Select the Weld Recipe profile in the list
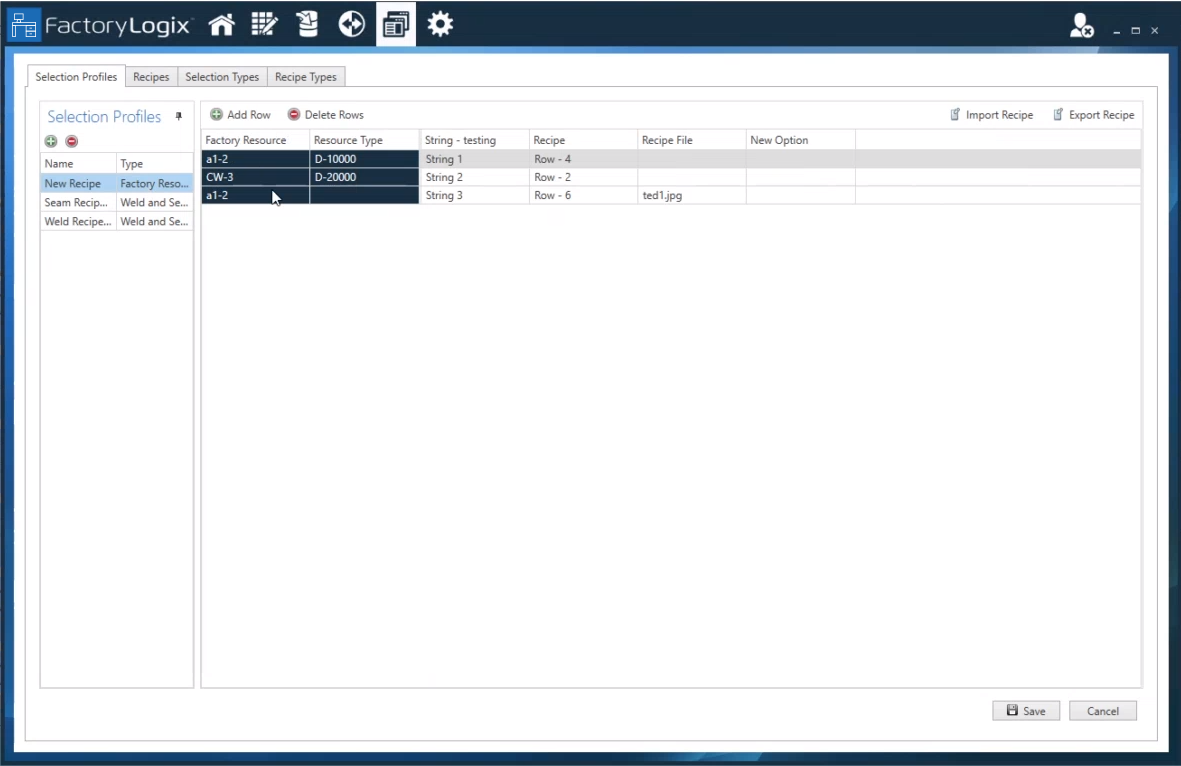1181x766 pixels. (x=77, y=221)
